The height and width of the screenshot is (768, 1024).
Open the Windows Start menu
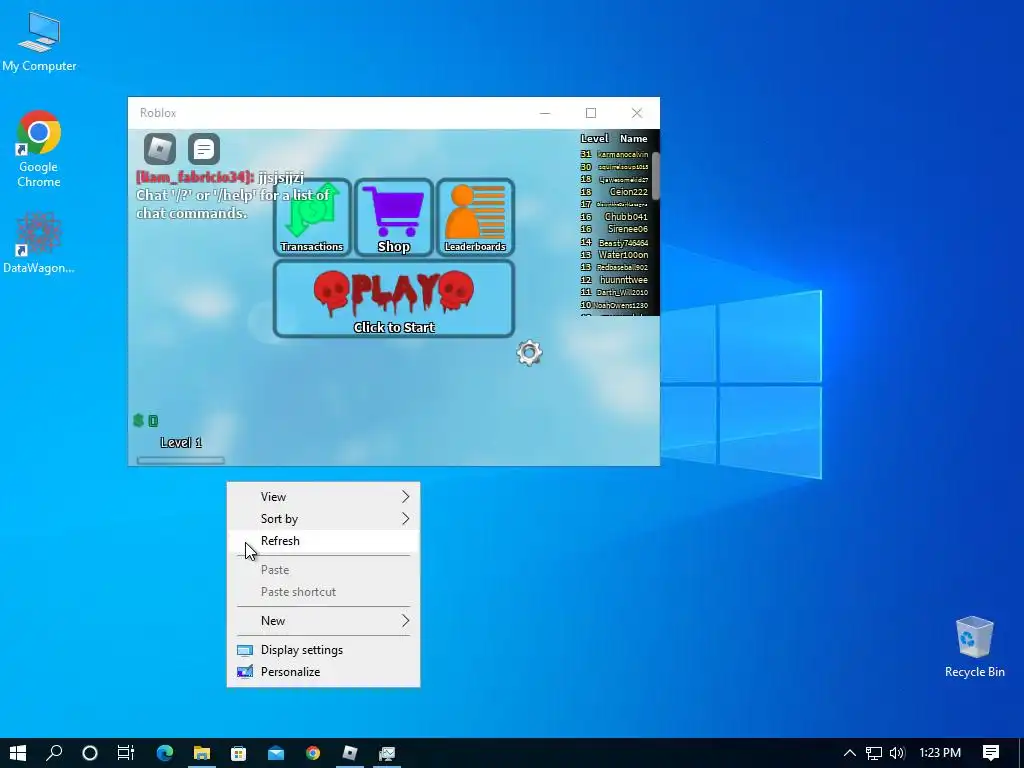pos(18,753)
